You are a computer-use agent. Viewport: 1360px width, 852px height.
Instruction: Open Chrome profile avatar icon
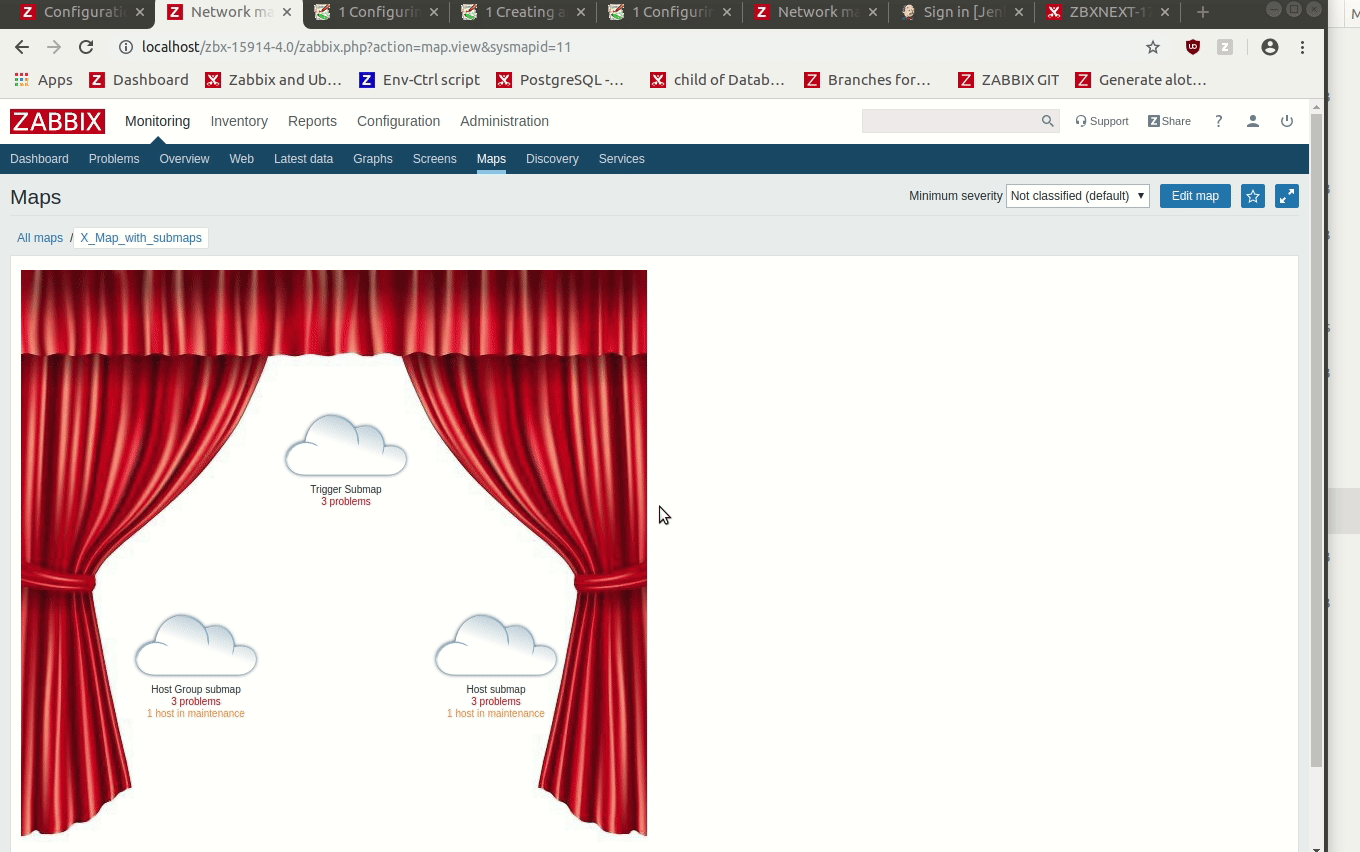tap(1270, 47)
